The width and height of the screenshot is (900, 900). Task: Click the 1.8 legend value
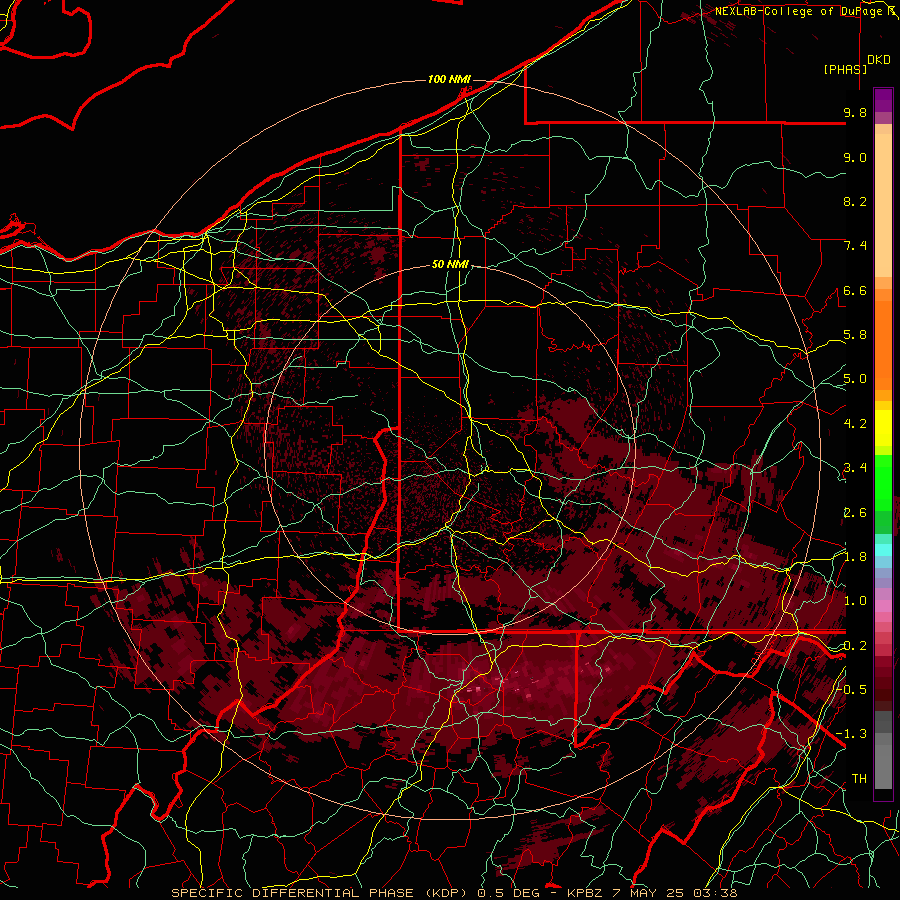(x=855, y=557)
